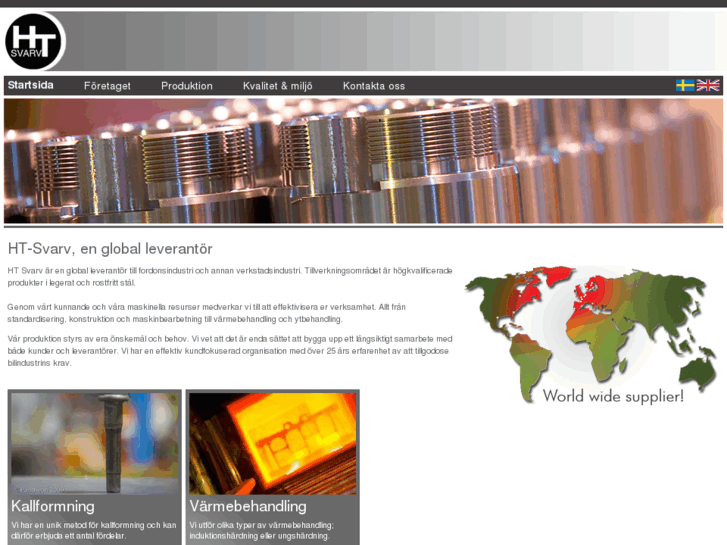Click the threaded metal parts banner image

point(363,161)
